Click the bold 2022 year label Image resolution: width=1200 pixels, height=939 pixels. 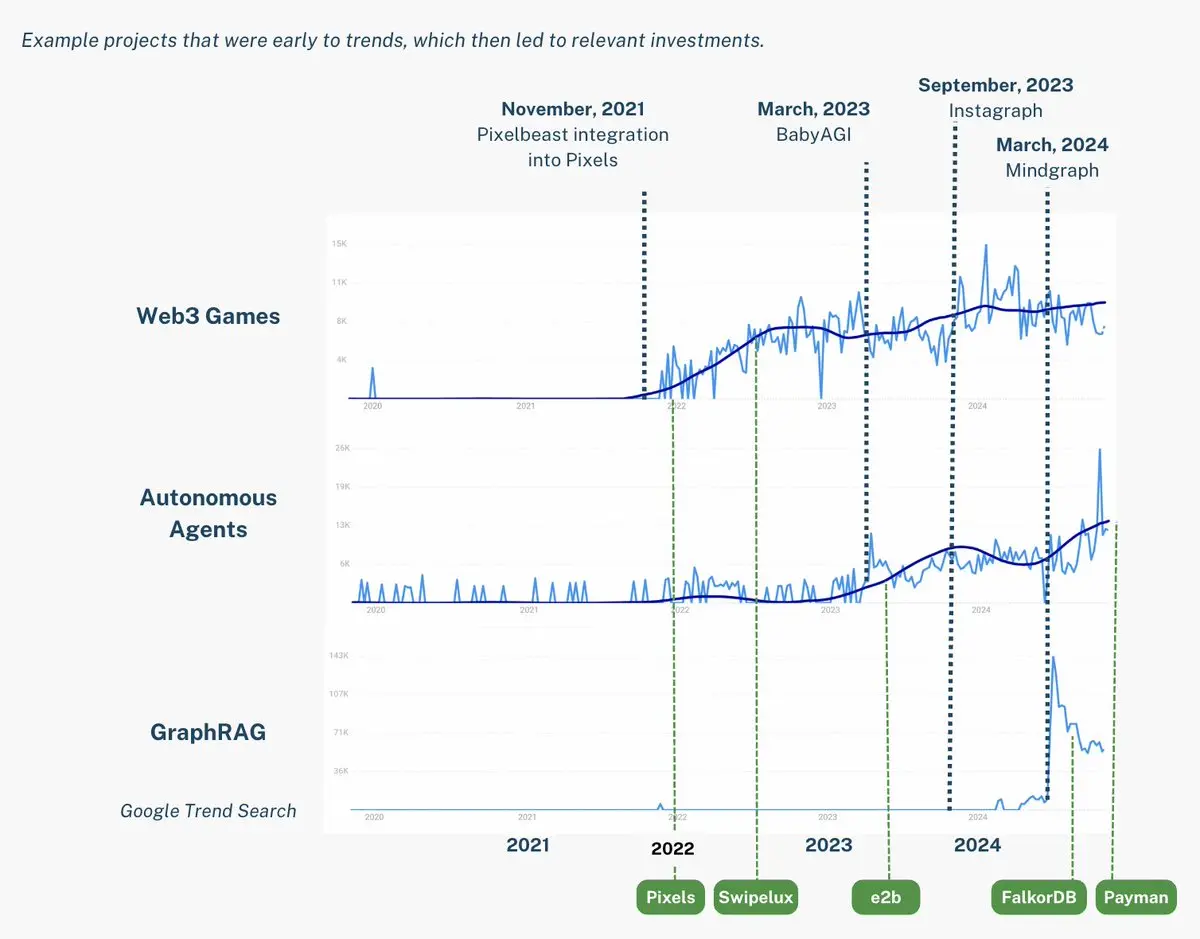(x=672, y=849)
